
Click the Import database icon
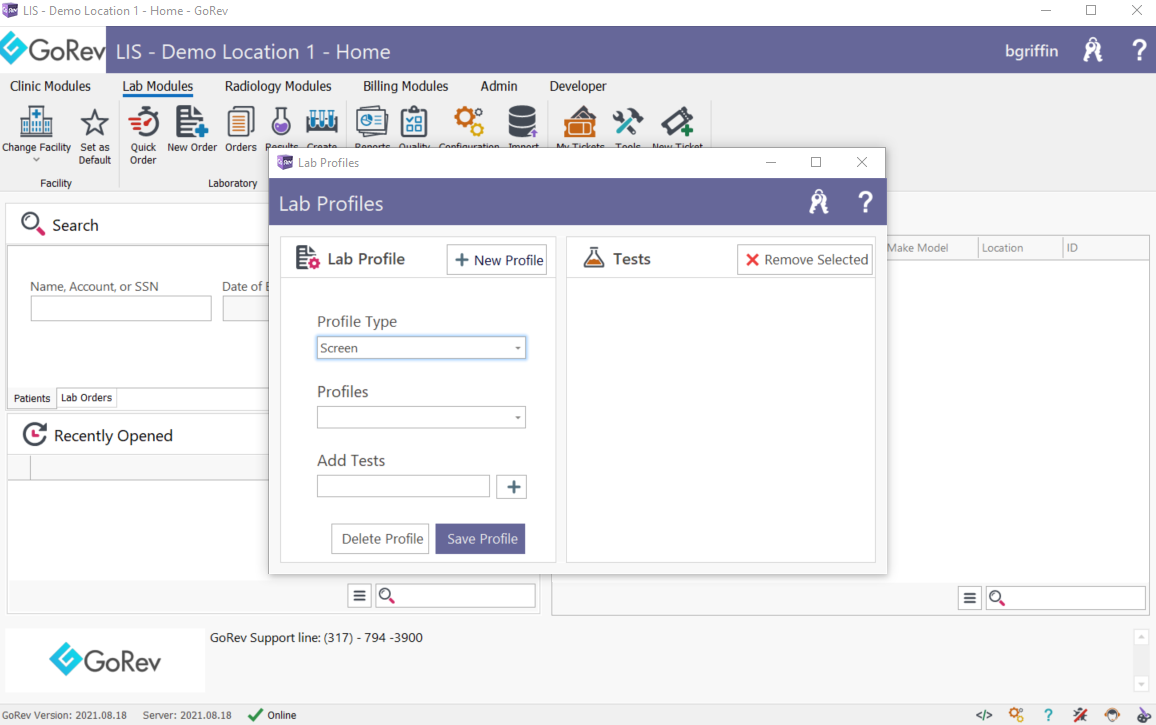[x=523, y=122]
